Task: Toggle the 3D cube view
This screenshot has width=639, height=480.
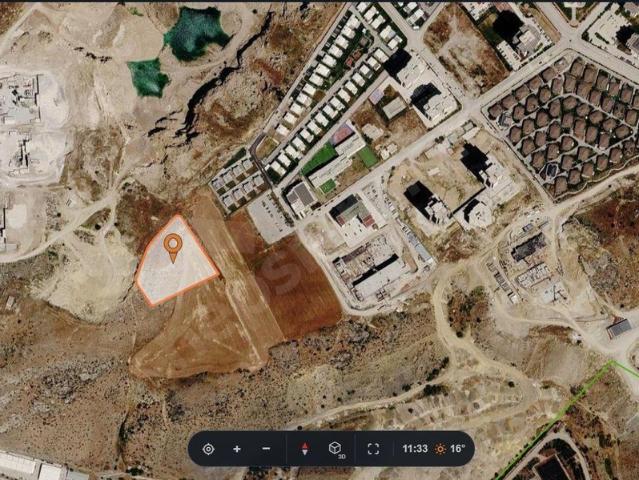Action: click(336, 449)
